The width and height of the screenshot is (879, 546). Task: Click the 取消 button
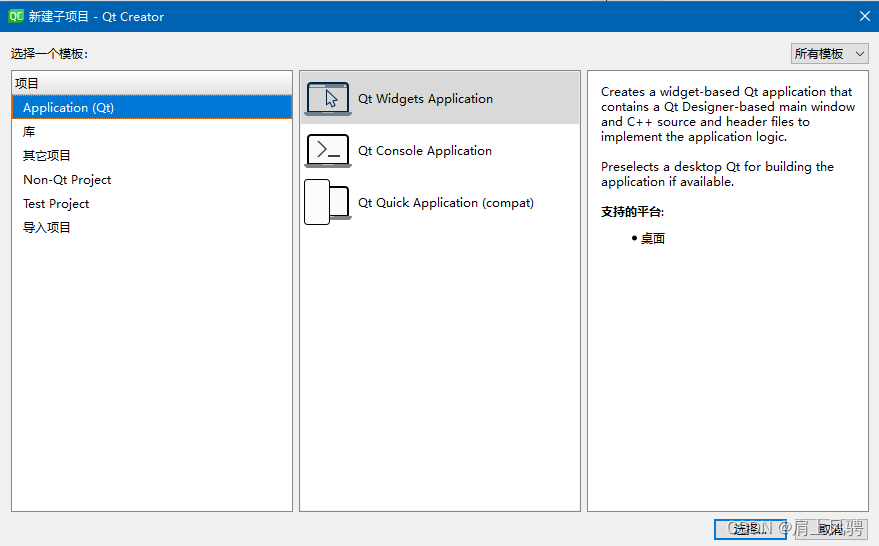pyautogui.click(x=831, y=529)
